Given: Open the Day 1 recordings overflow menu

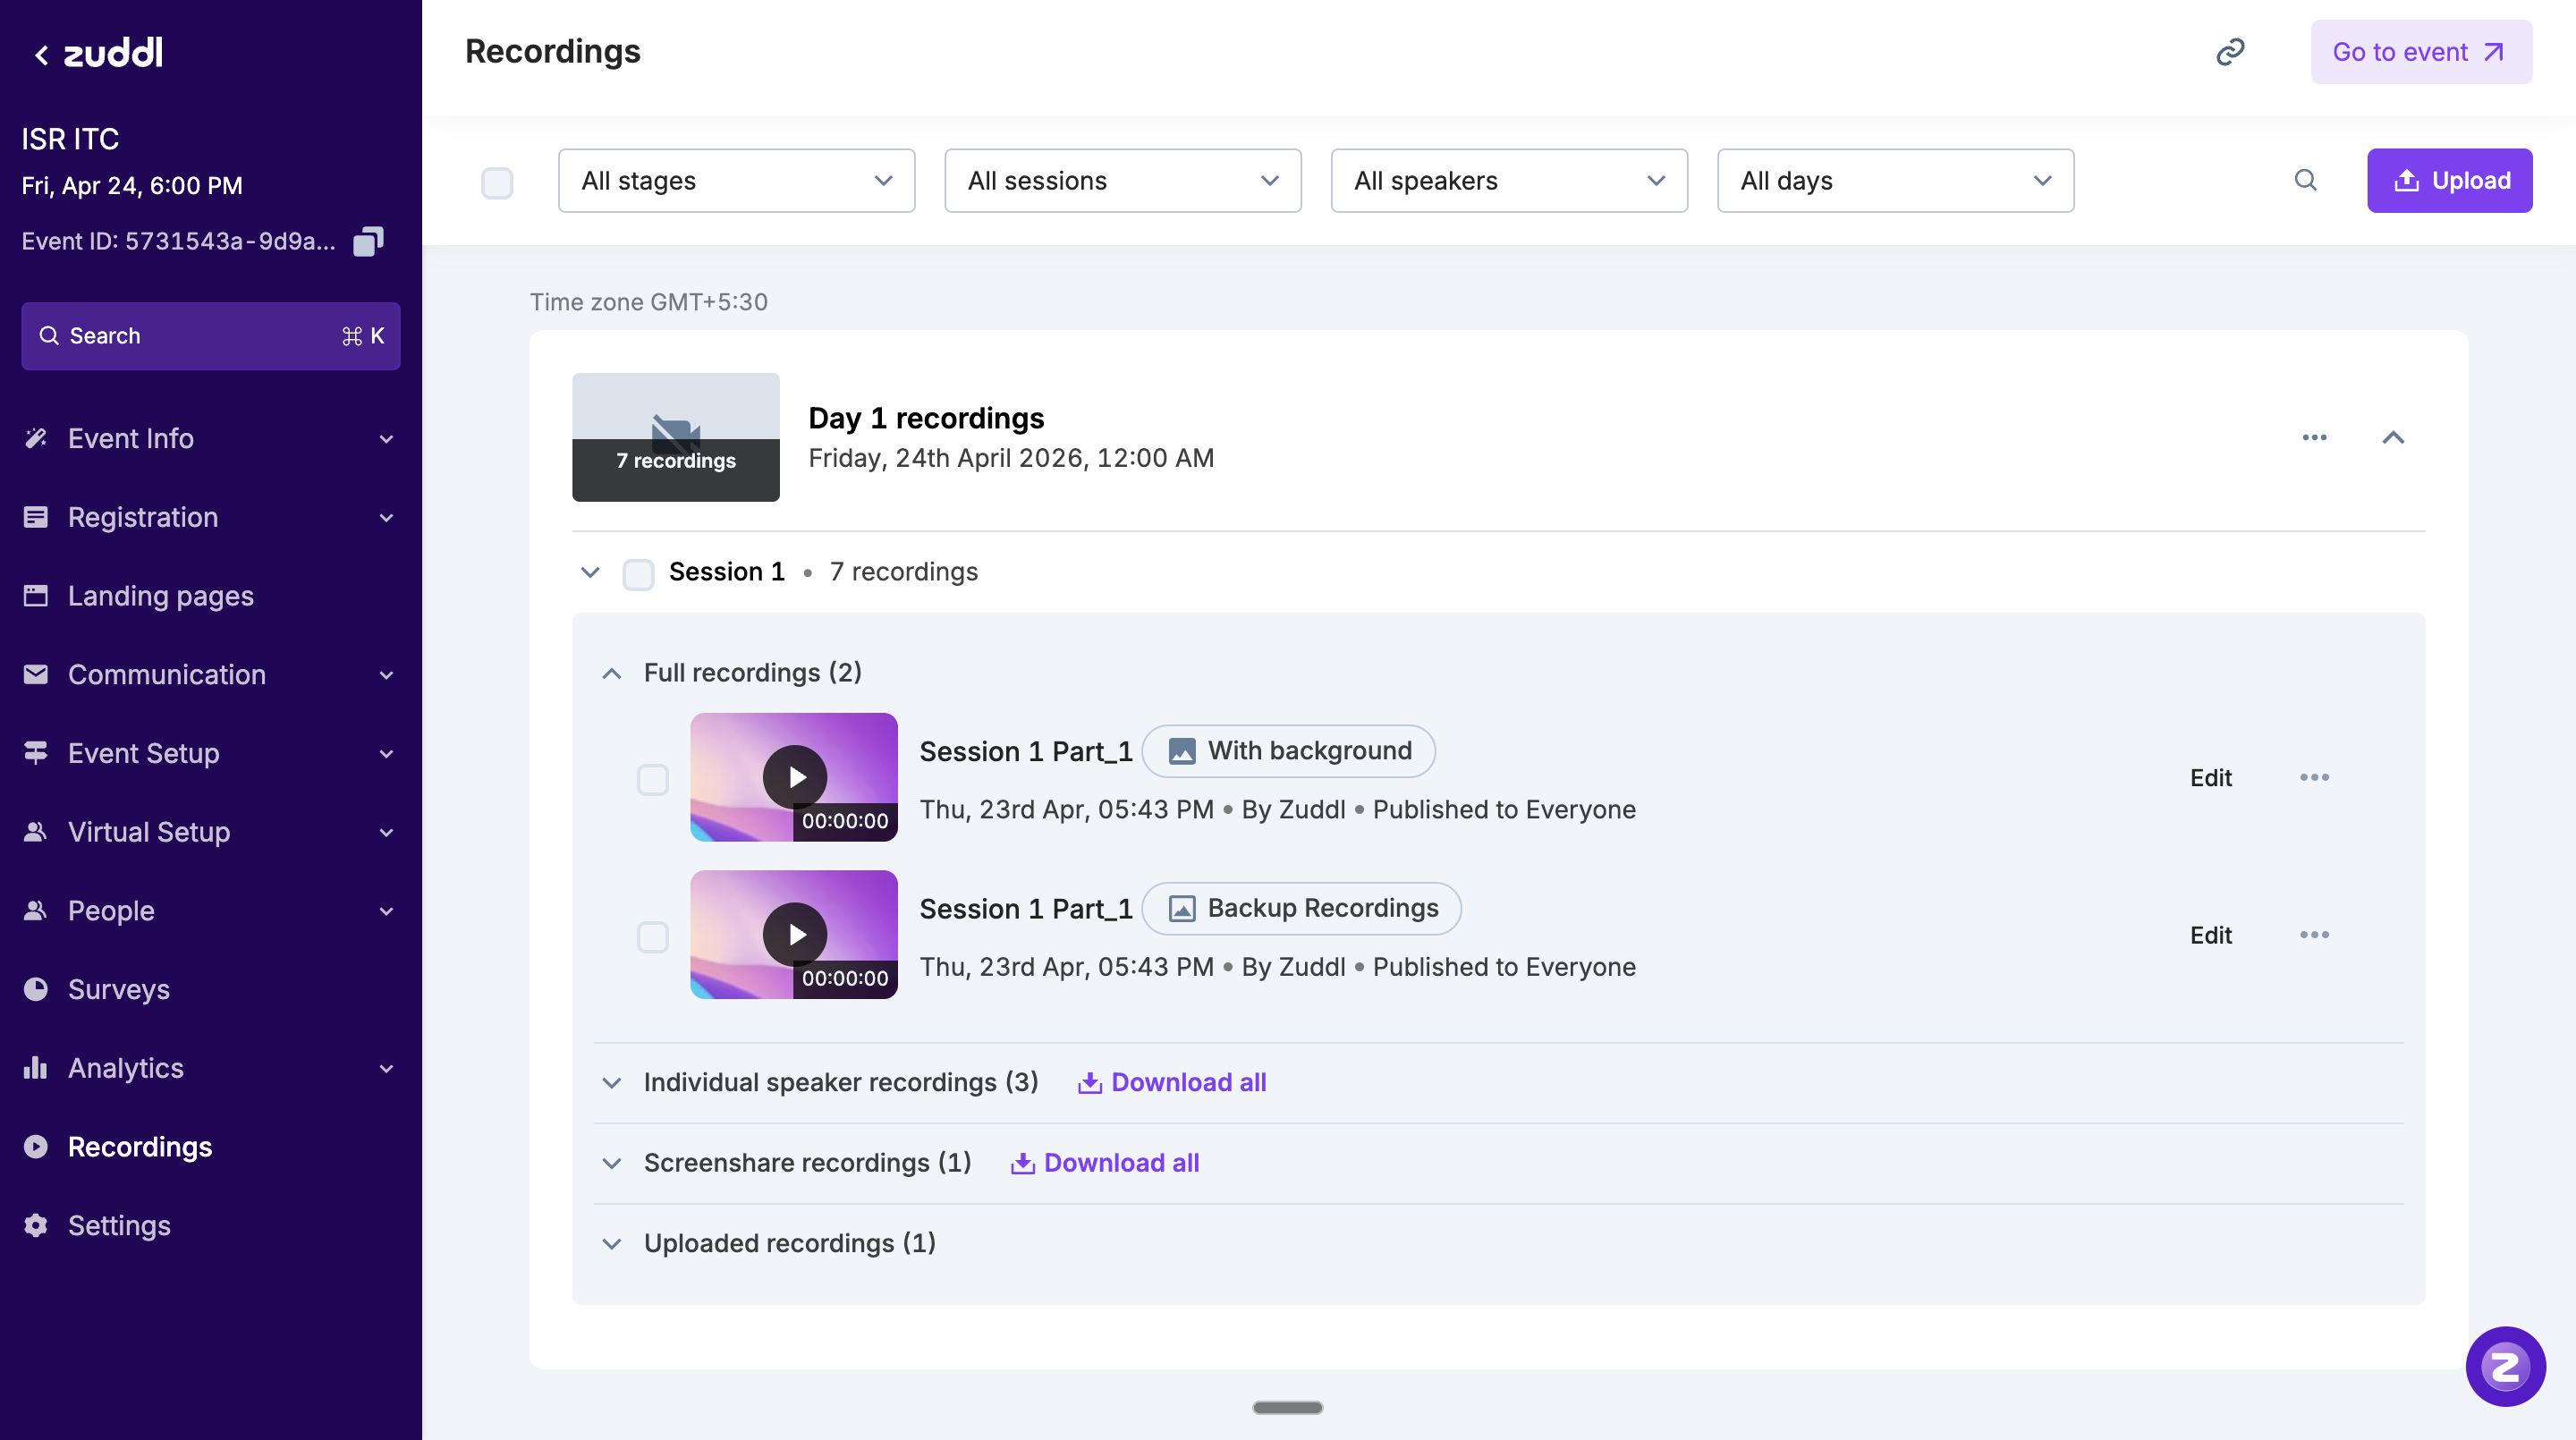Looking at the screenshot, I should coord(2314,437).
